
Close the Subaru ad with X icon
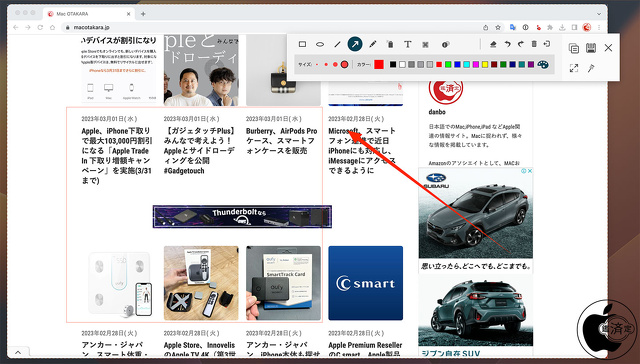pyautogui.click(x=529, y=171)
